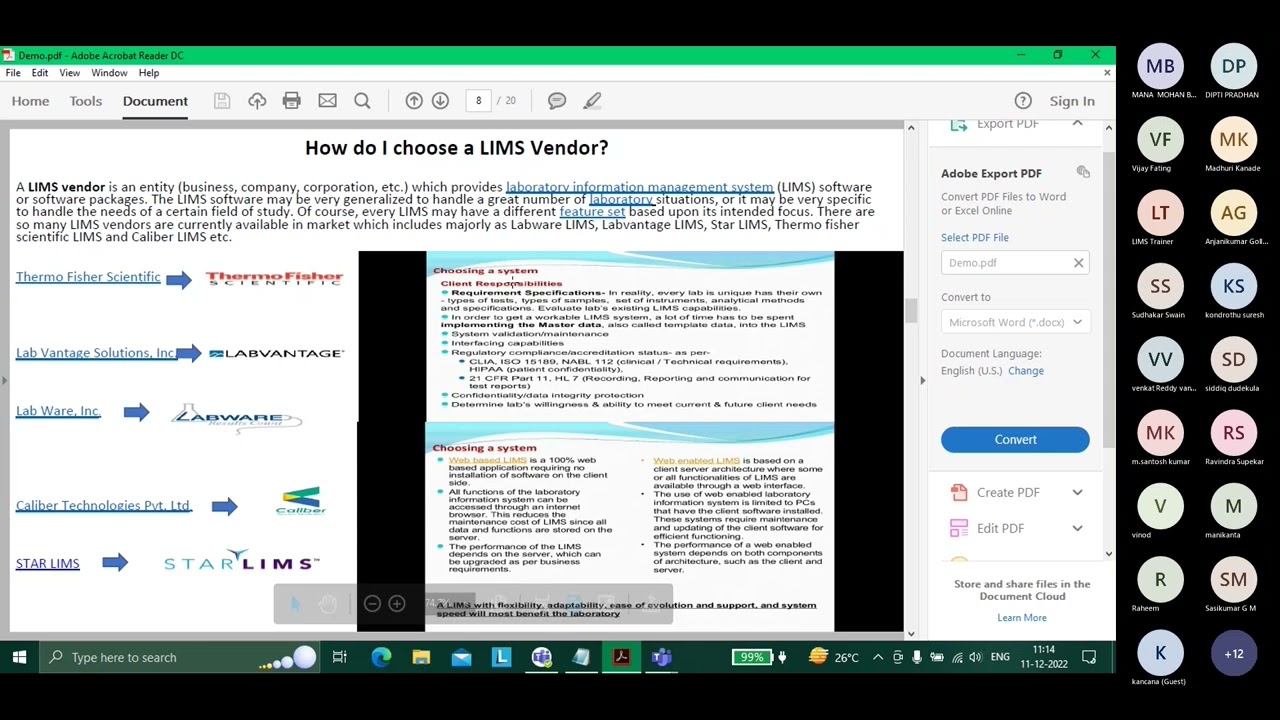1280x720 pixels.
Task: Open Task View in taskbar
Action: coord(340,657)
